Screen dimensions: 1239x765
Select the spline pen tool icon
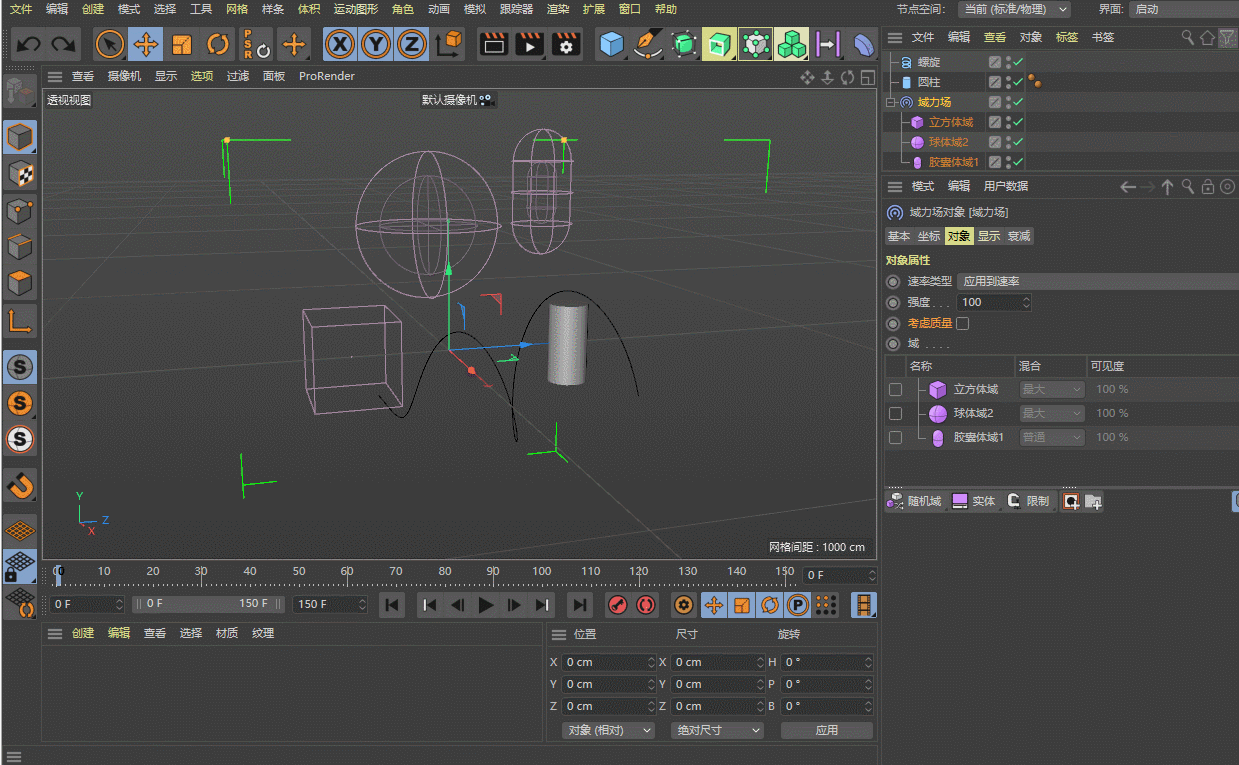(x=648, y=44)
